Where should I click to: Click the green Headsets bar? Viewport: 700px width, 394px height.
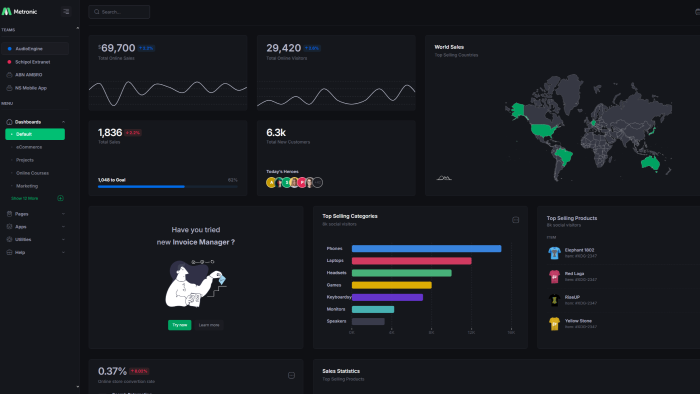click(402, 273)
